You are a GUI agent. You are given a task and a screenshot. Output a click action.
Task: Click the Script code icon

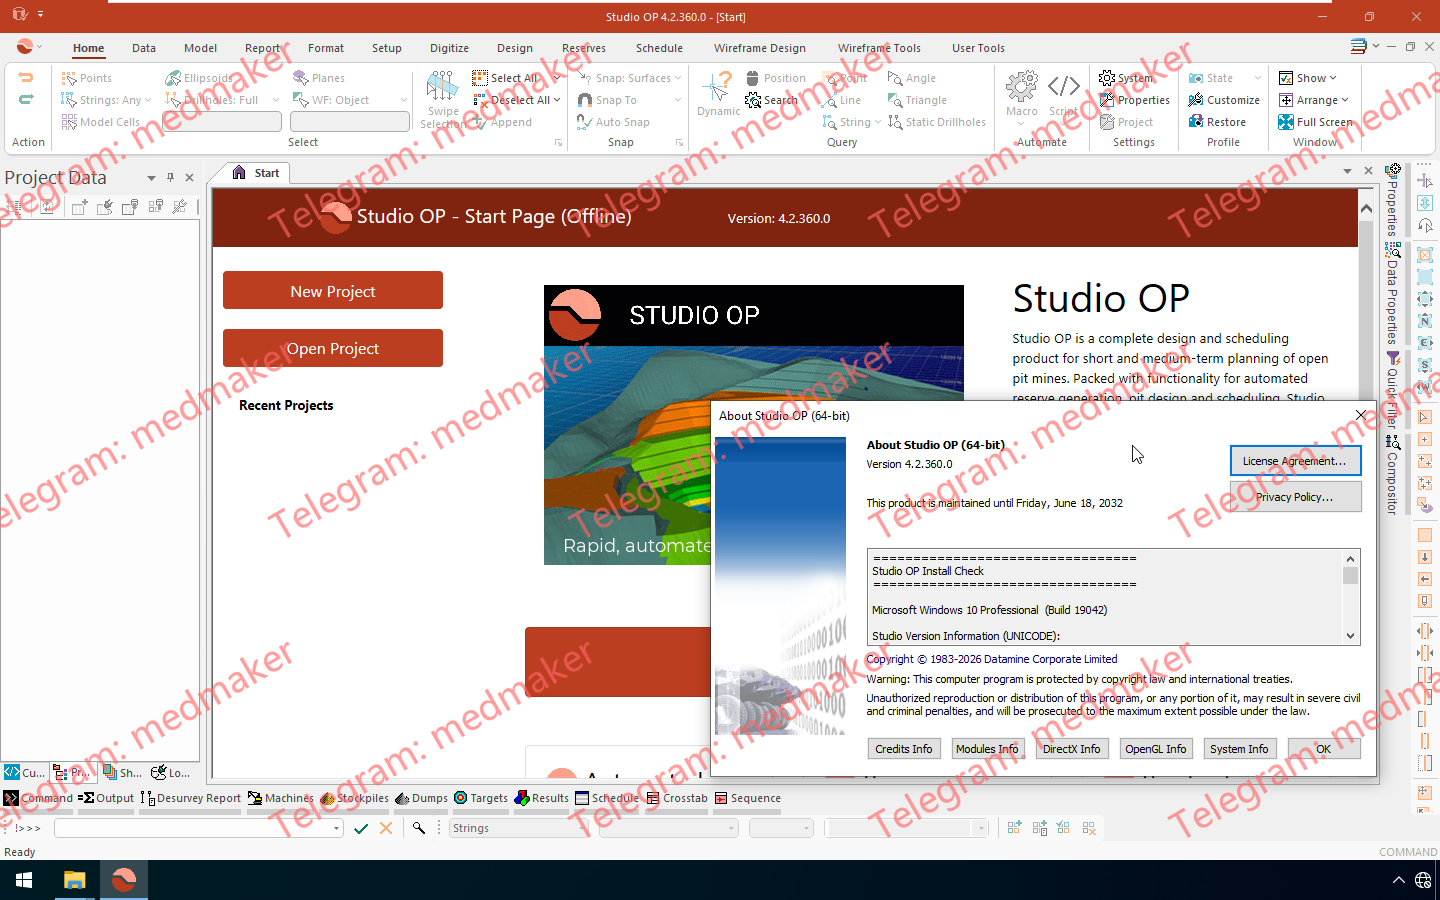[x=1063, y=86]
